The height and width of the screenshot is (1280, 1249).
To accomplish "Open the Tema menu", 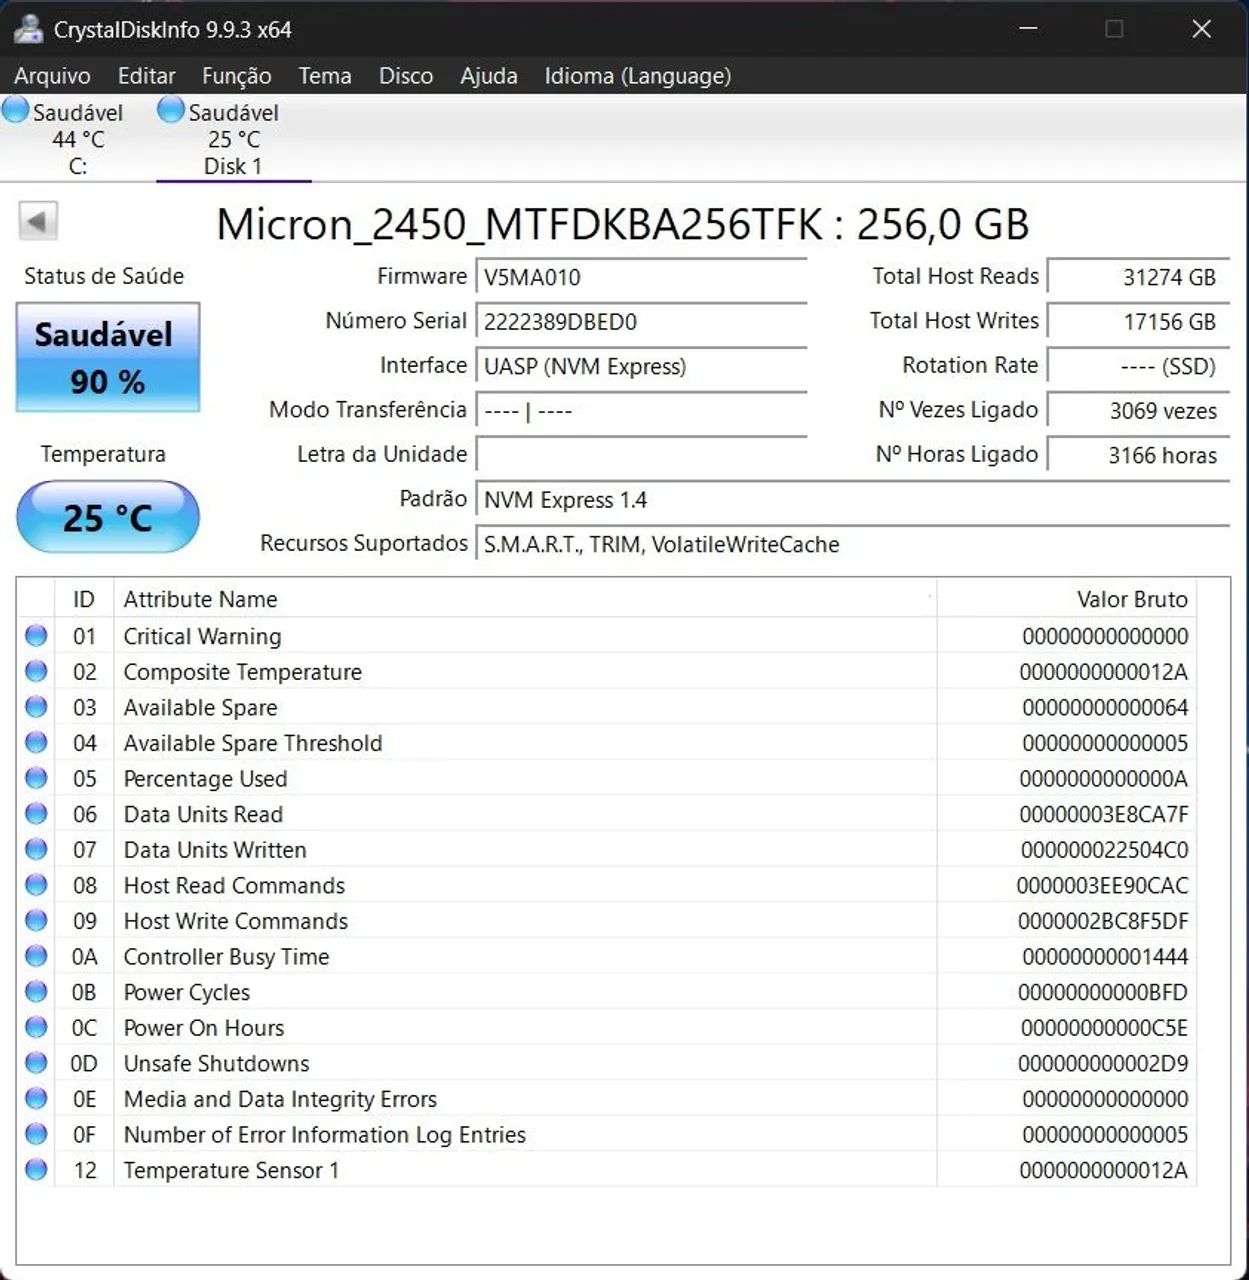I will [325, 76].
